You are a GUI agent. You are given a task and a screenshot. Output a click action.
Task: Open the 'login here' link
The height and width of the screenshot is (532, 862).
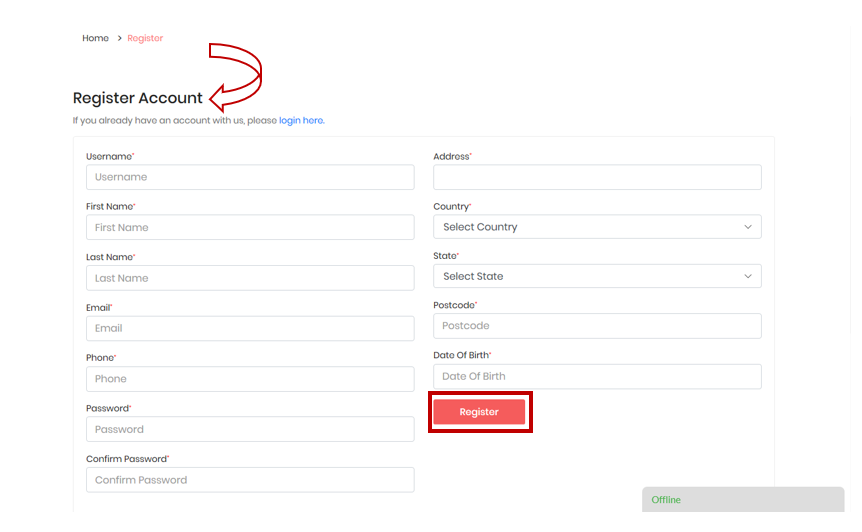click(x=301, y=120)
